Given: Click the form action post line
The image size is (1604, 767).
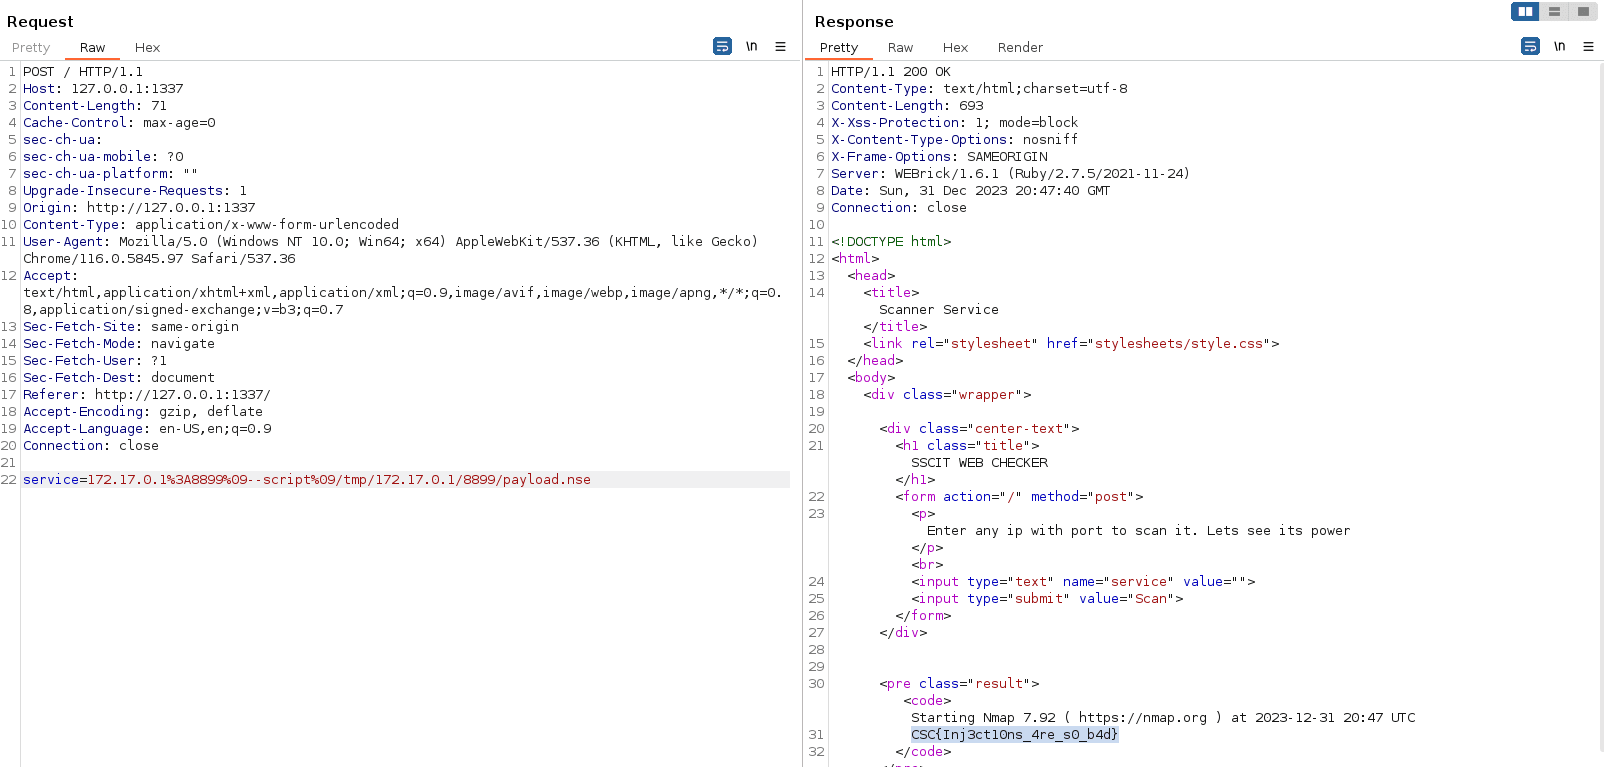Looking at the screenshot, I should [x=1019, y=497].
